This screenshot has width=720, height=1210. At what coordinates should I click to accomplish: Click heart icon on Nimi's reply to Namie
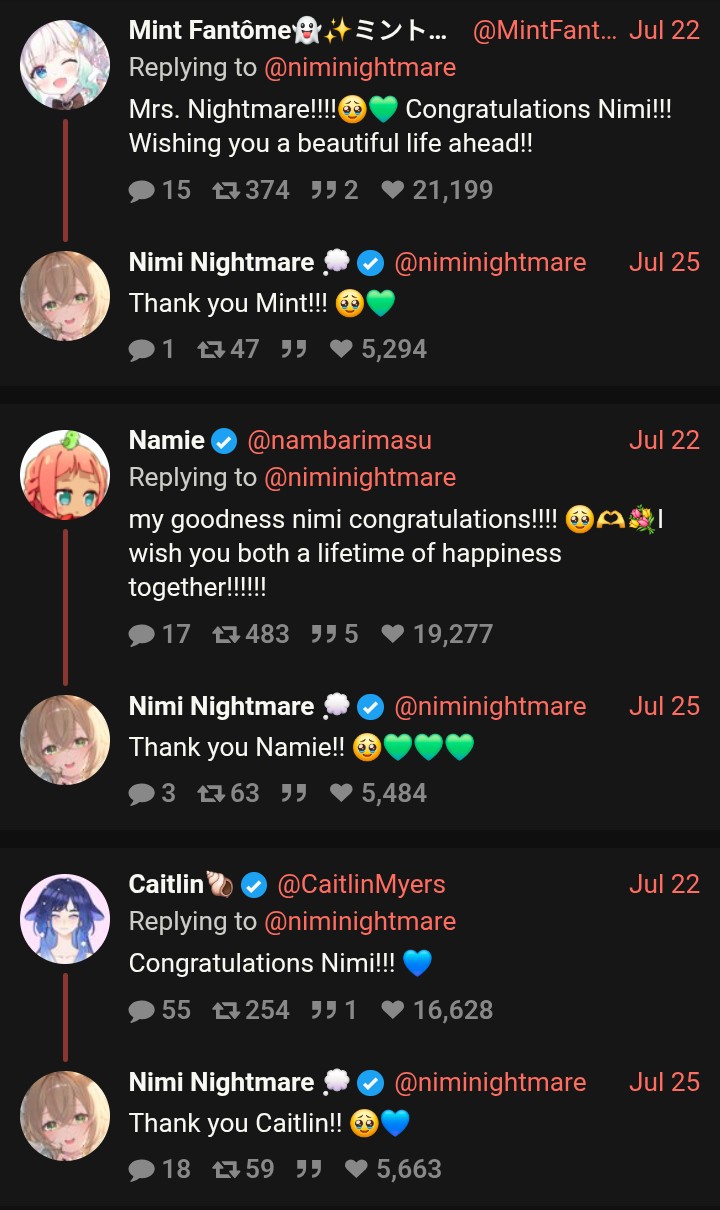pos(342,793)
